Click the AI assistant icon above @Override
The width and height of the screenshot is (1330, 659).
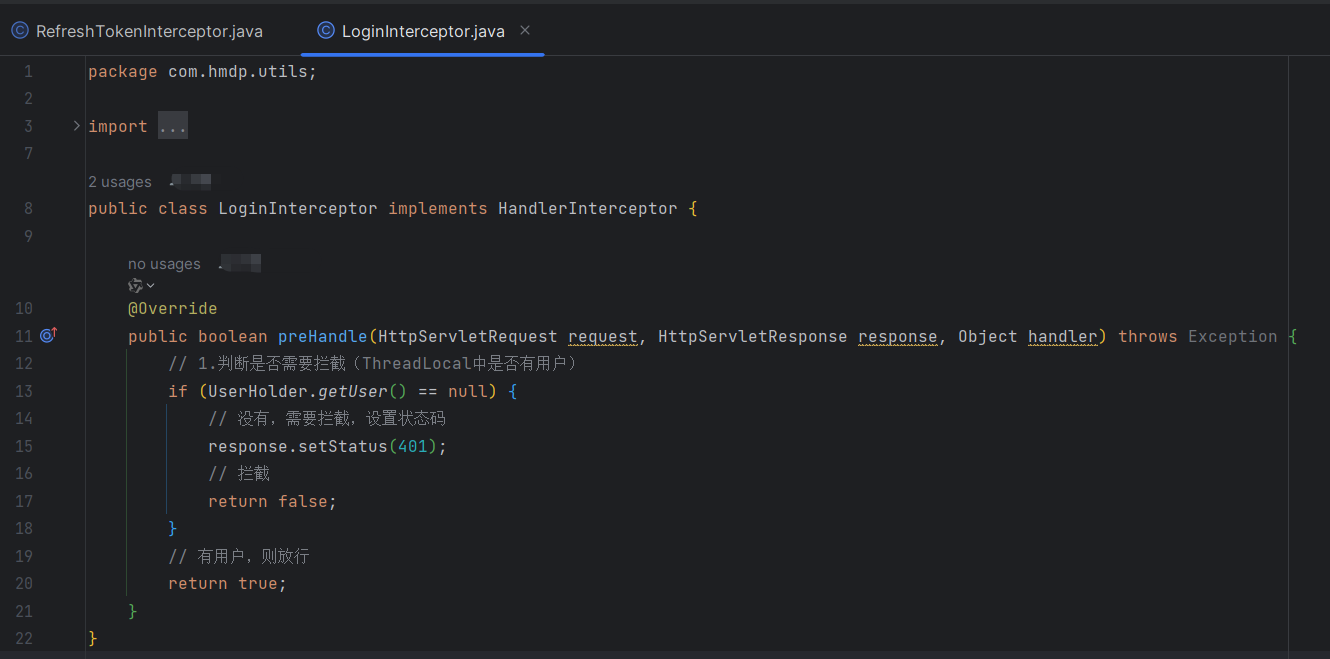135,286
